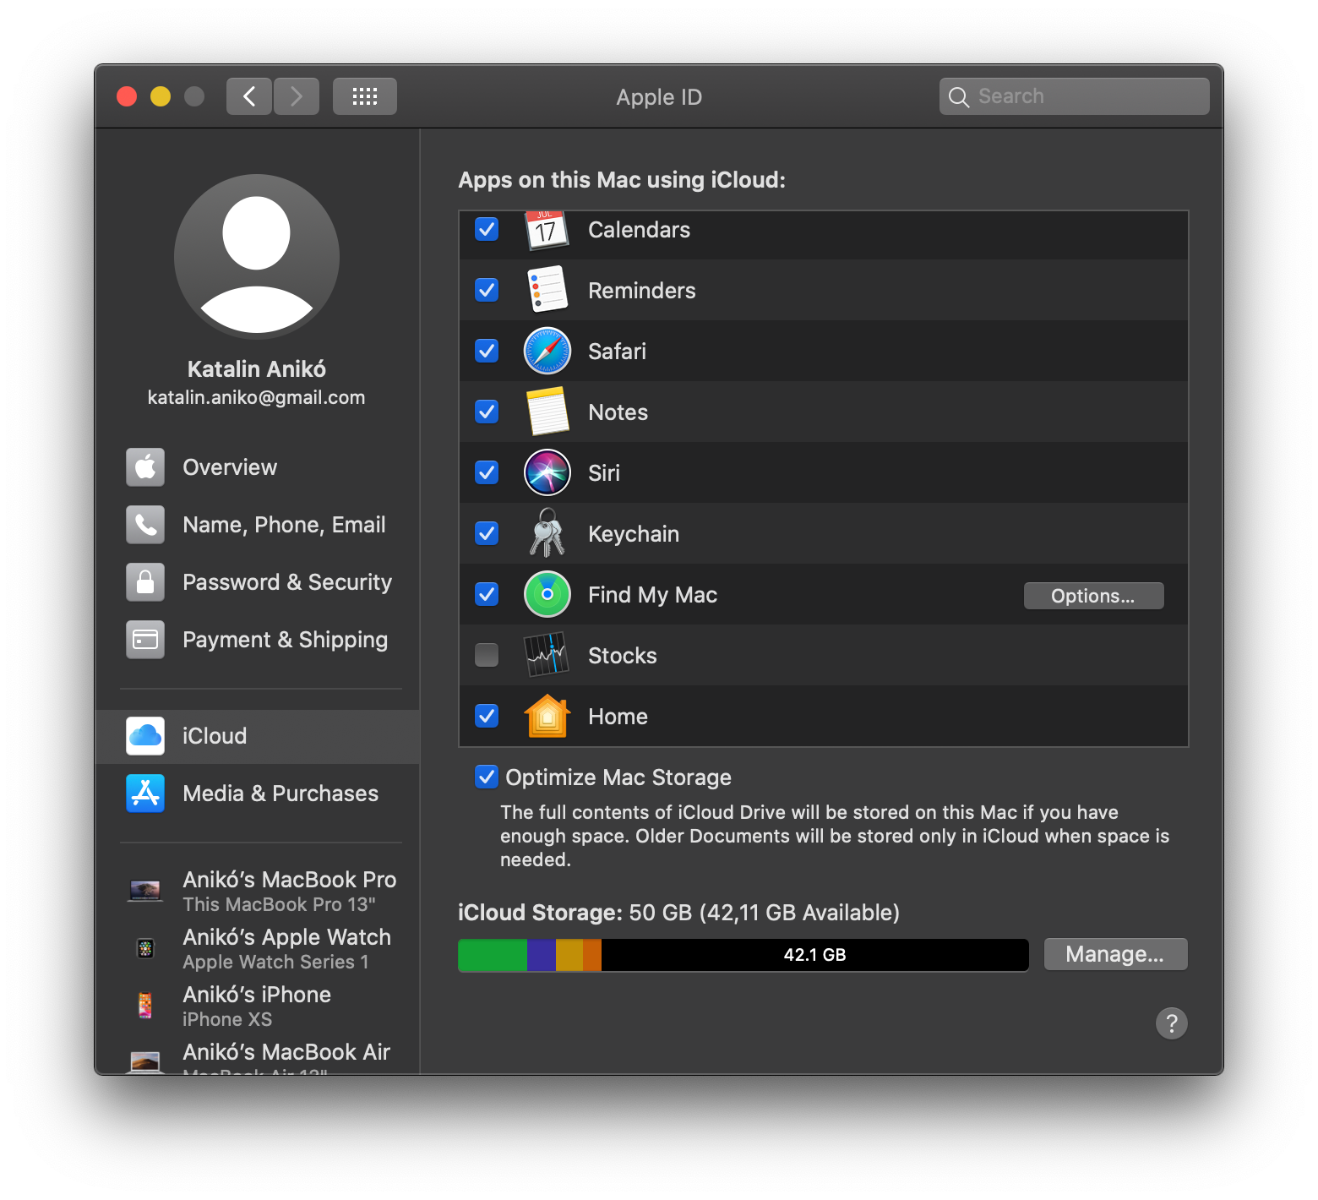Click the Siri app icon

(547, 473)
